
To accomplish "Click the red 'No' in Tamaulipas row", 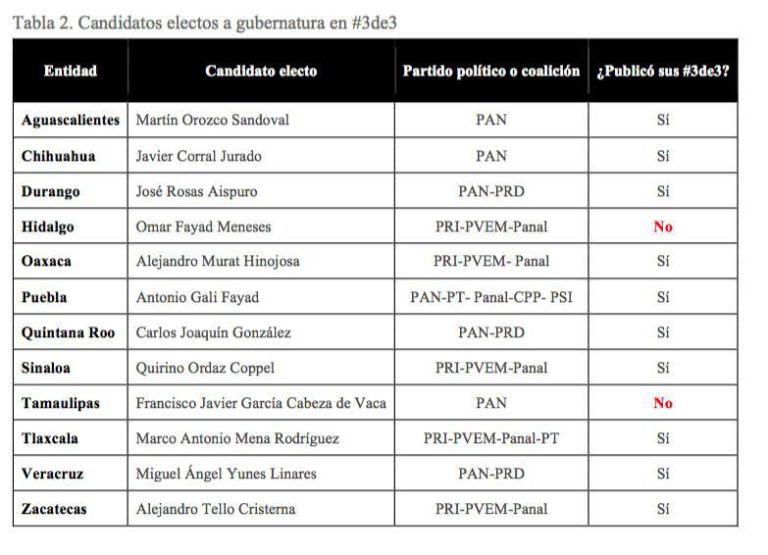I will pyautogui.click(x=663, y=403).
